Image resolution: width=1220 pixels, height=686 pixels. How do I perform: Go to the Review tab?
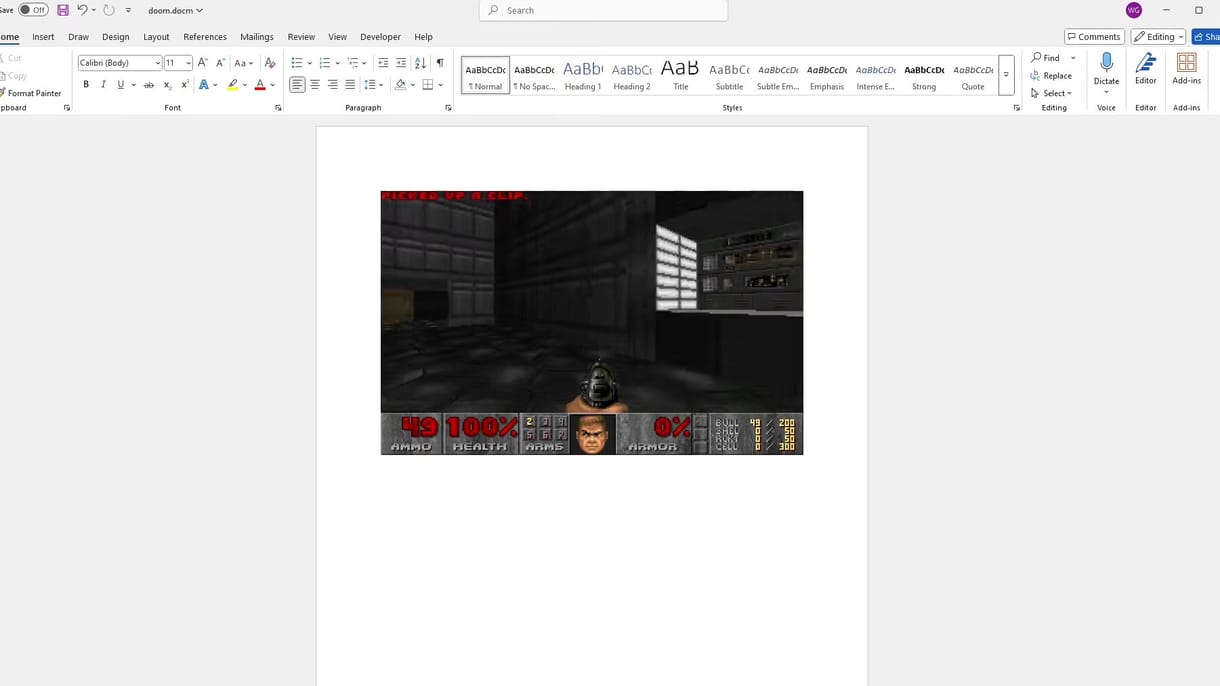[301, 37]
